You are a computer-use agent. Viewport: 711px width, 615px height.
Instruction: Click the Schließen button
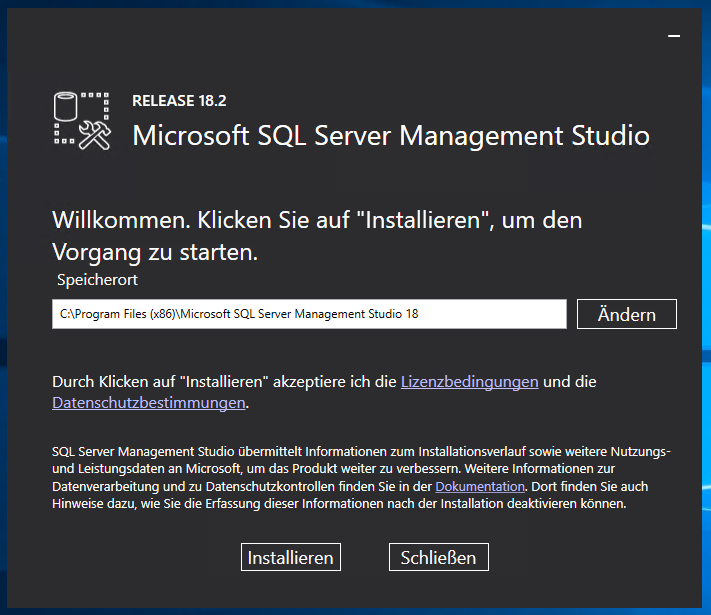click(x=438, y=557)
